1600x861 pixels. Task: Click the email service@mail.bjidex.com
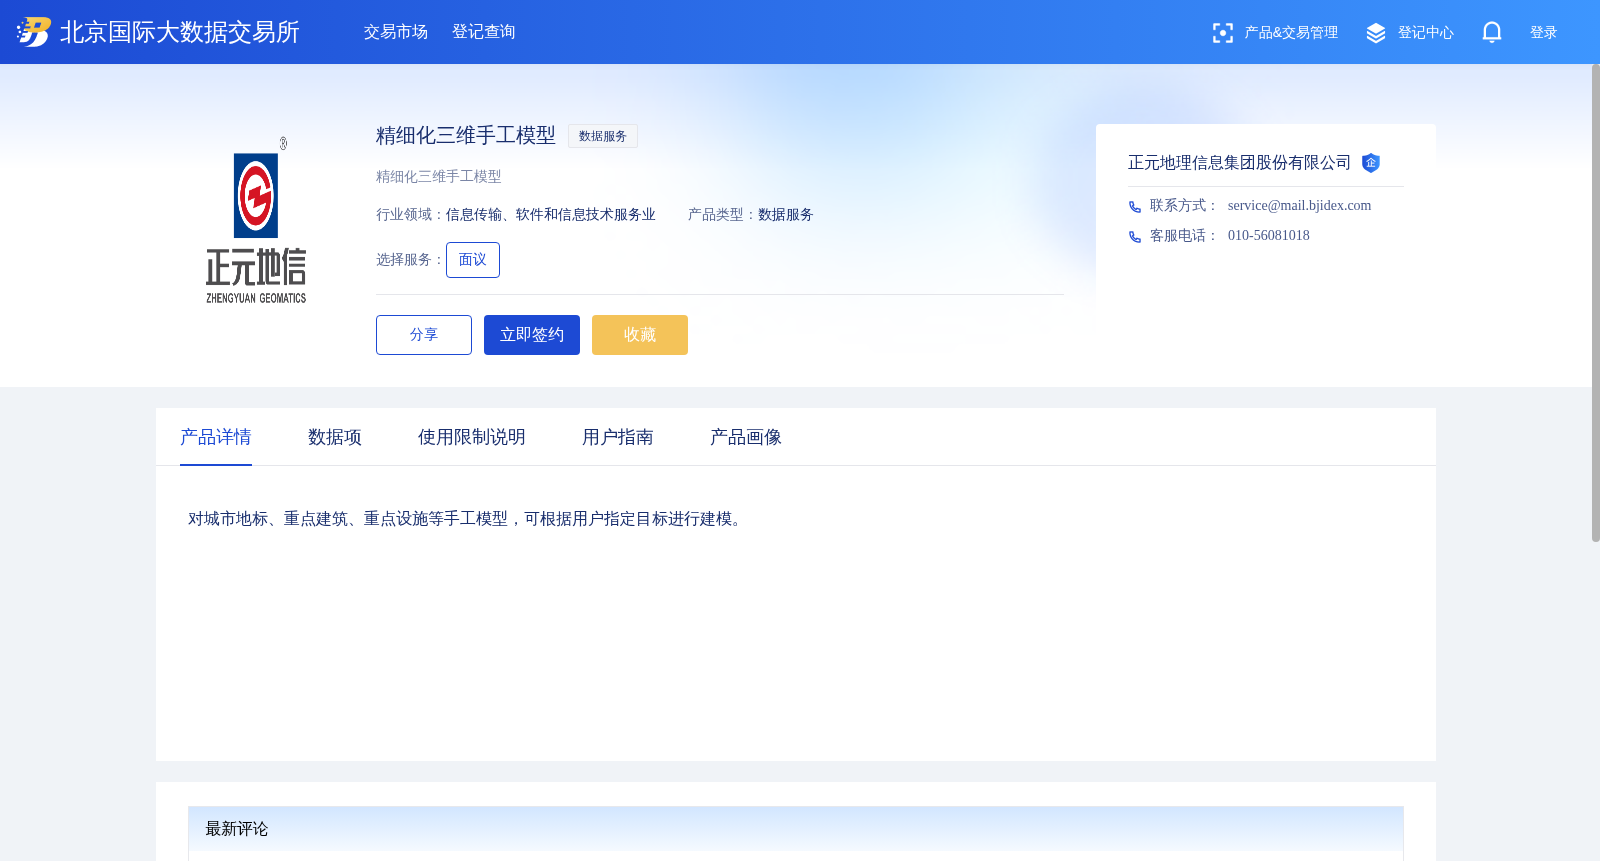point(1299,206)
